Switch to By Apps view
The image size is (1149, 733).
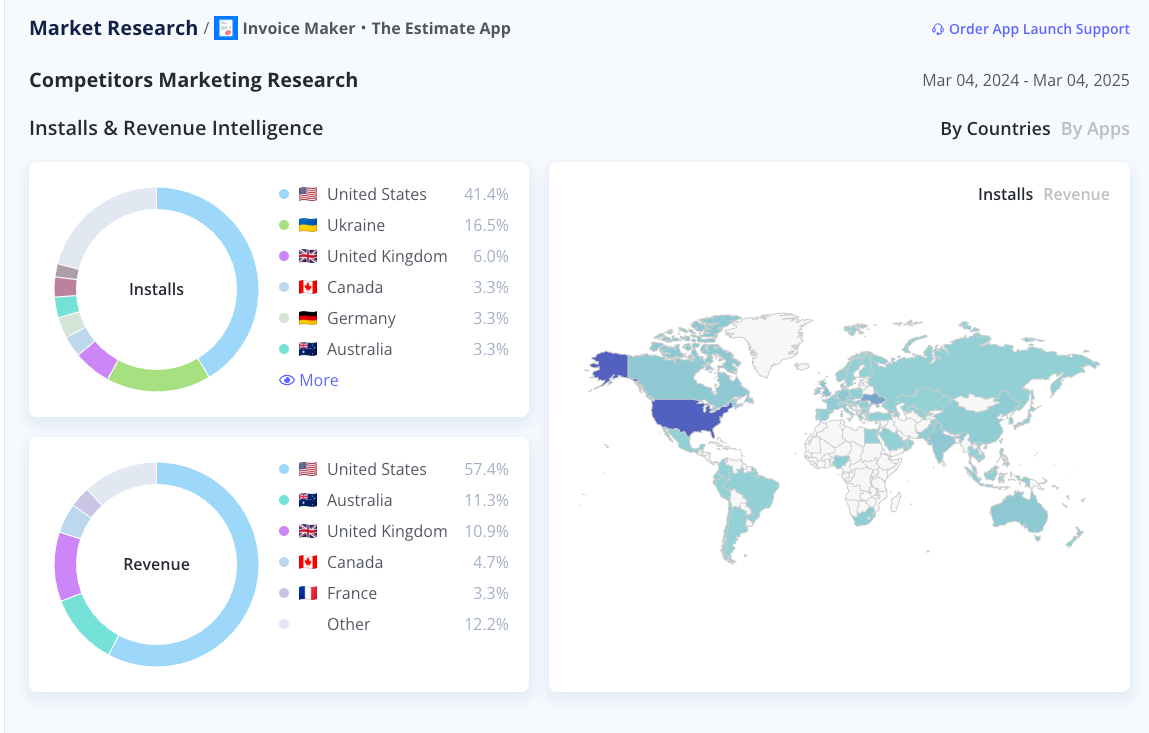[1096, 129]
